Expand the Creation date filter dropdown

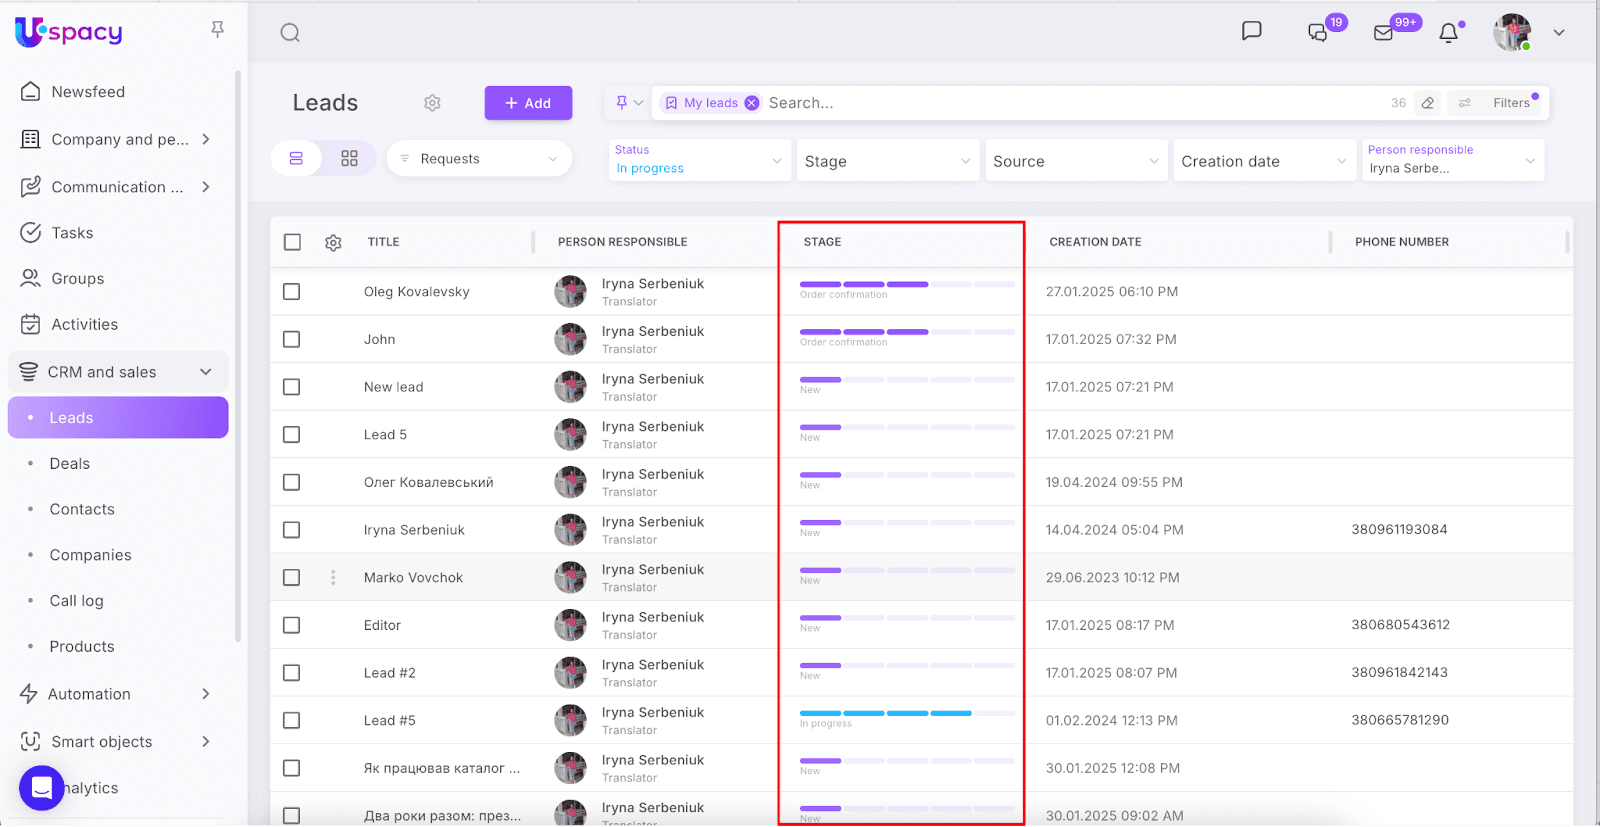point(1263,161)
